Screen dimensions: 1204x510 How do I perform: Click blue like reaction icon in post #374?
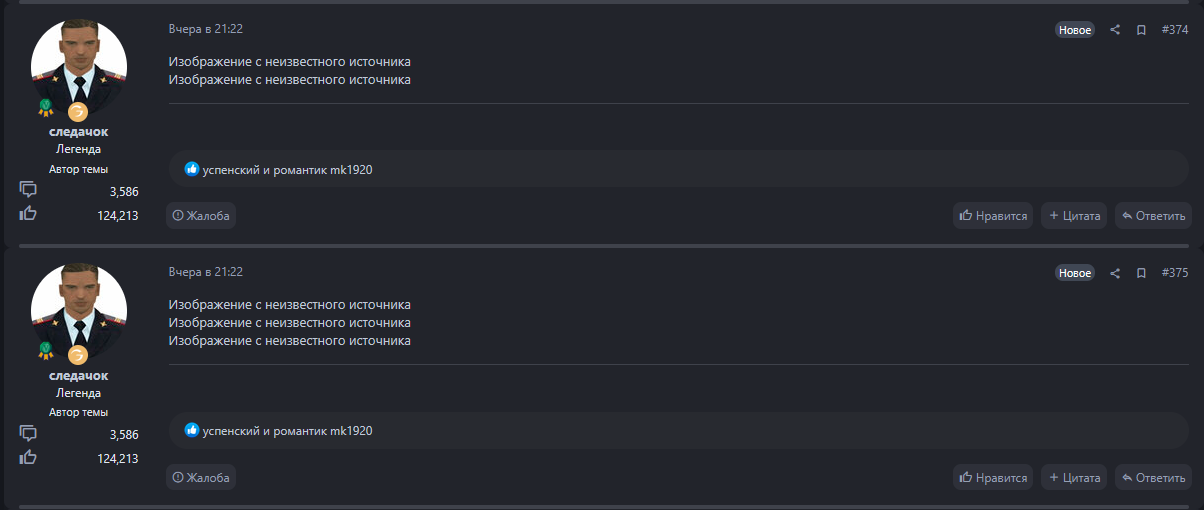click(x=192, y=169)
